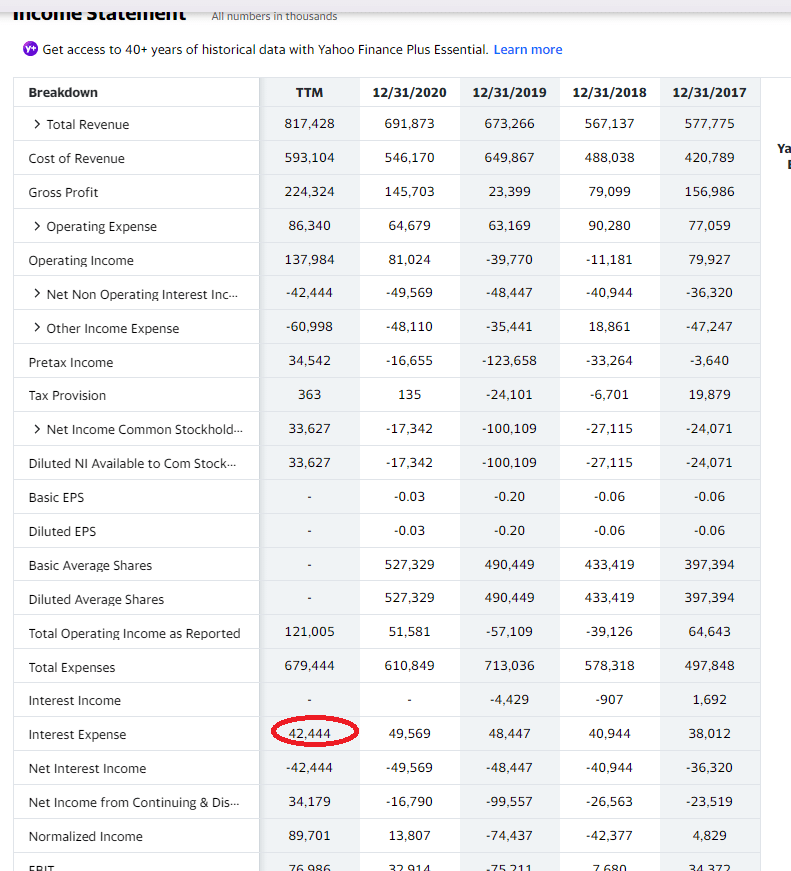Expand the Operating Expense breakdown
This screenshot has height=871, width=791.
coord(37,227)
